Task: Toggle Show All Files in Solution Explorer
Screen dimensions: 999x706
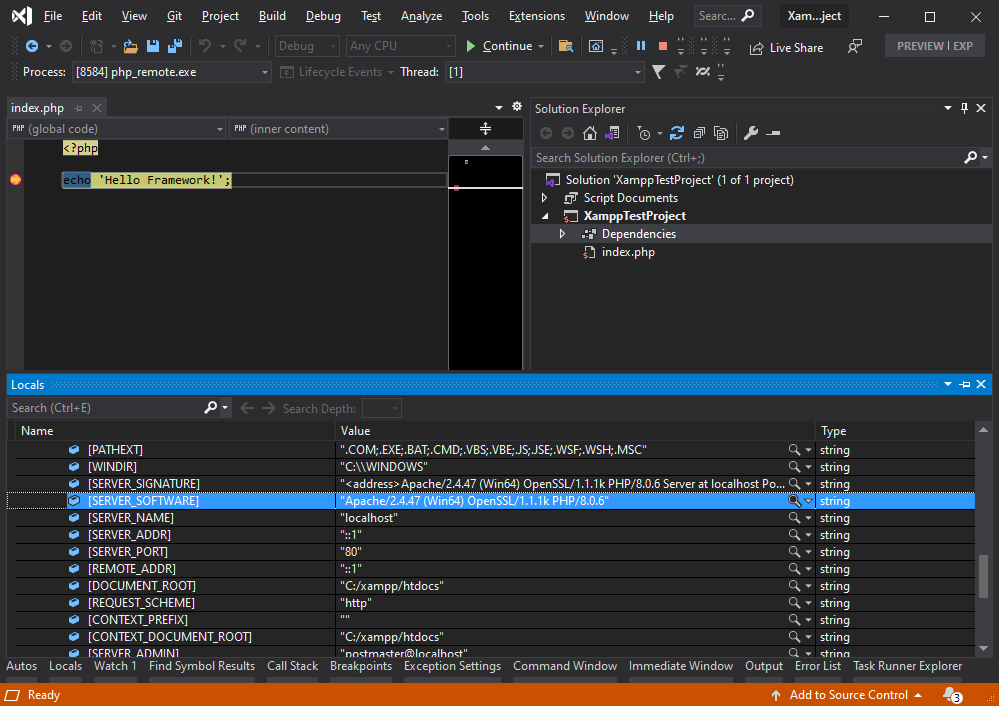Action: 721,133
